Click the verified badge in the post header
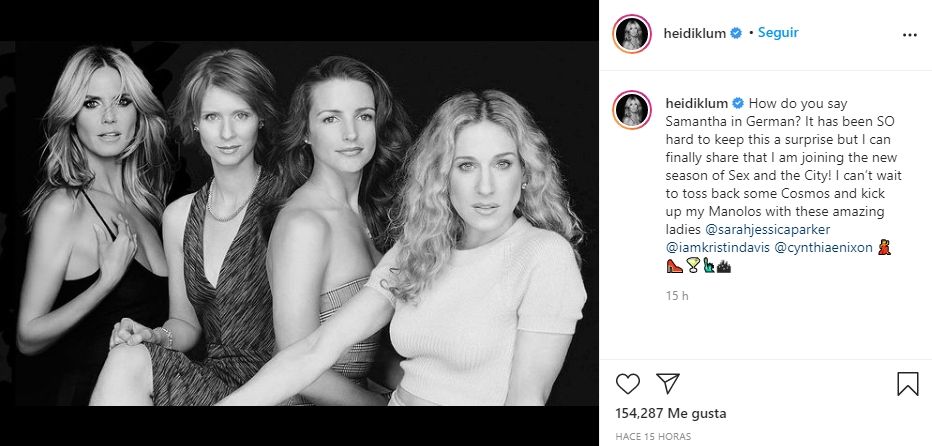932x446 pixels. point(737,33)
